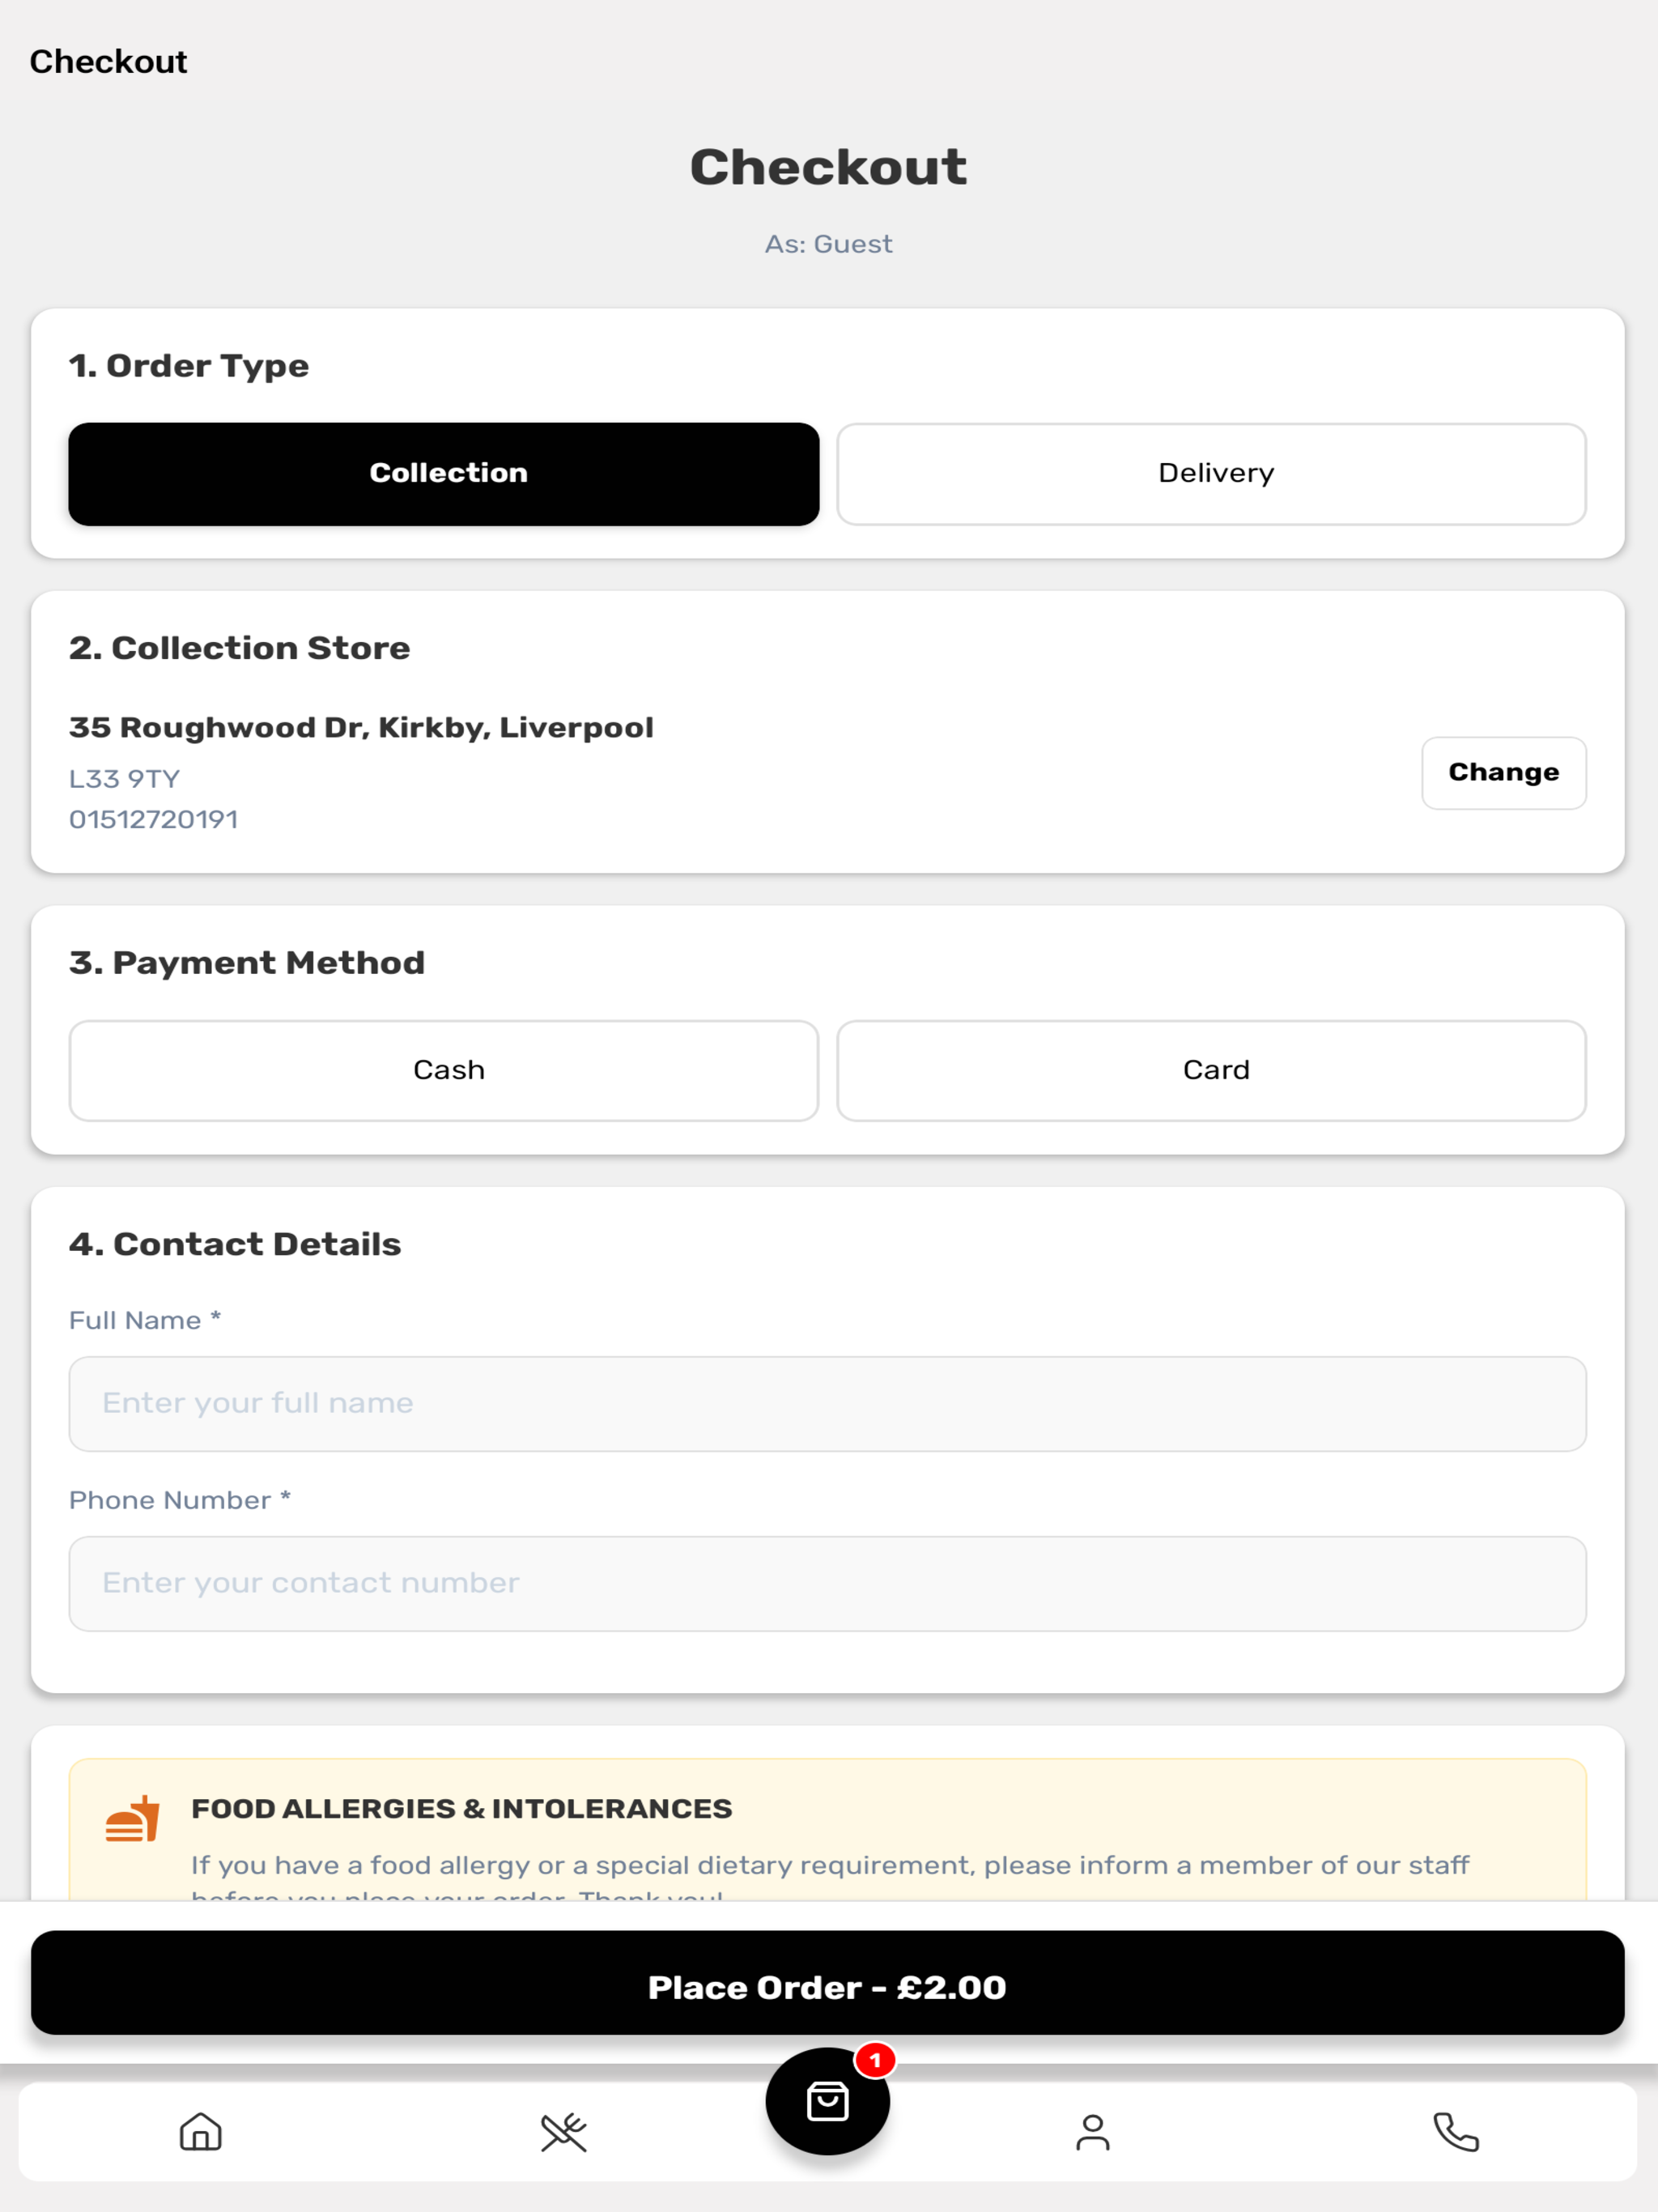This screenshot has height=2212, width=1658.
Task: Open the Home icon in bottom navigation
Action: (201, 2131)
